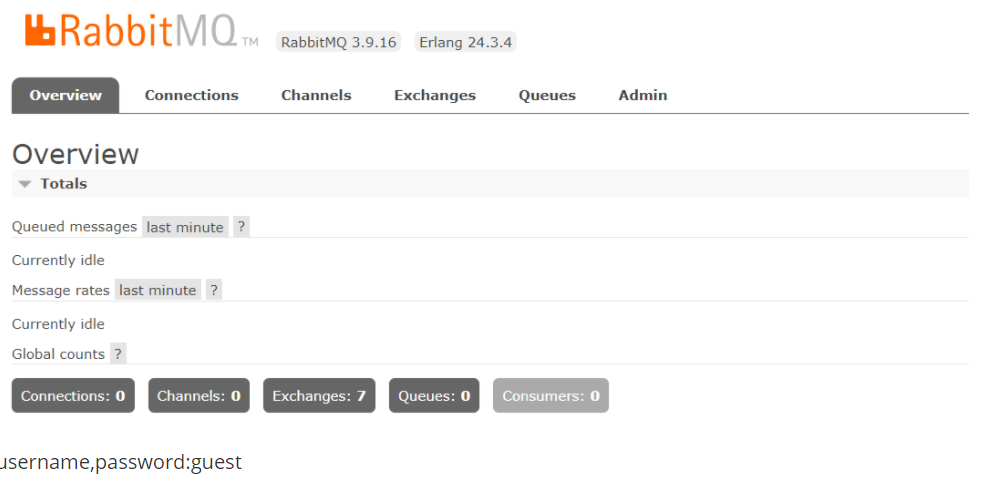Click the Overview page heading
The height and width of the screenshot is (491, 982).
tap(76, 154)
